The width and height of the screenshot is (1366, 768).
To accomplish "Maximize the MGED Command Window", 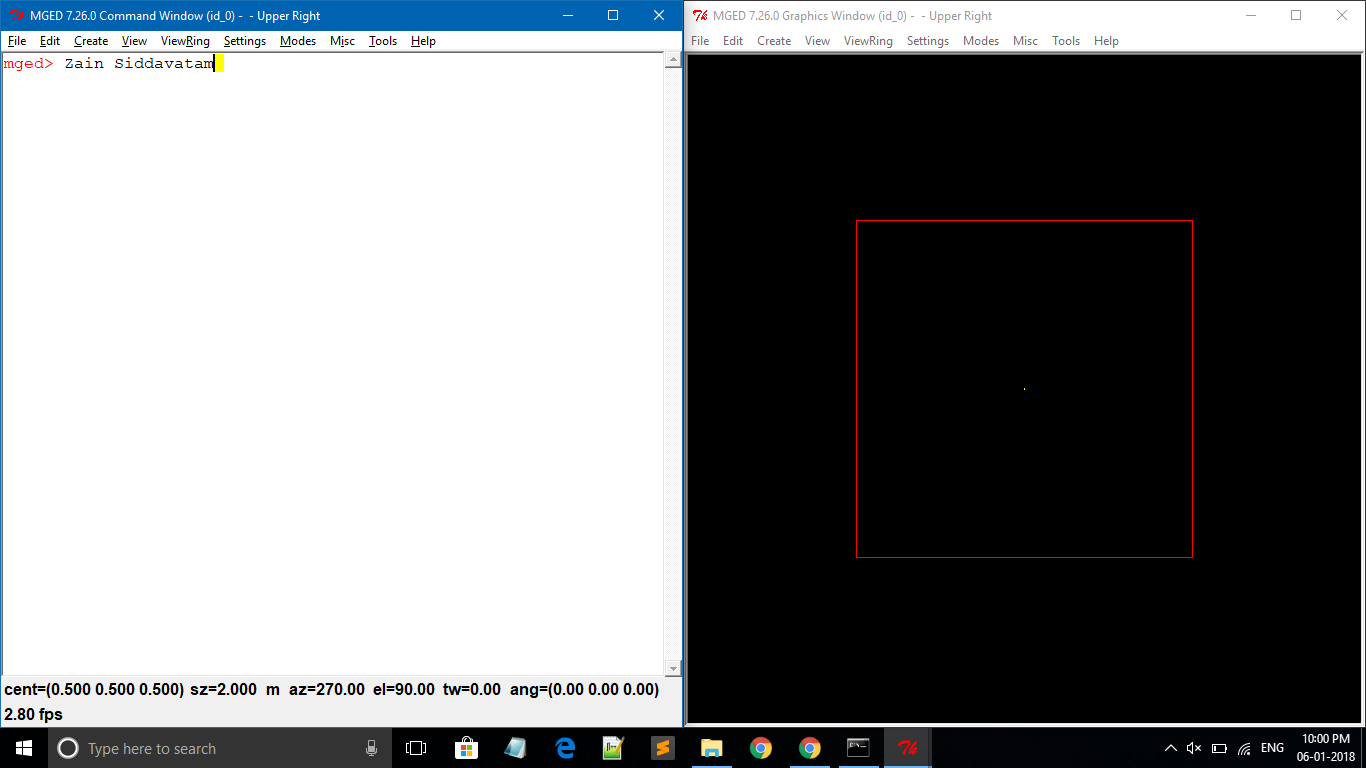I will pos(613,16).
